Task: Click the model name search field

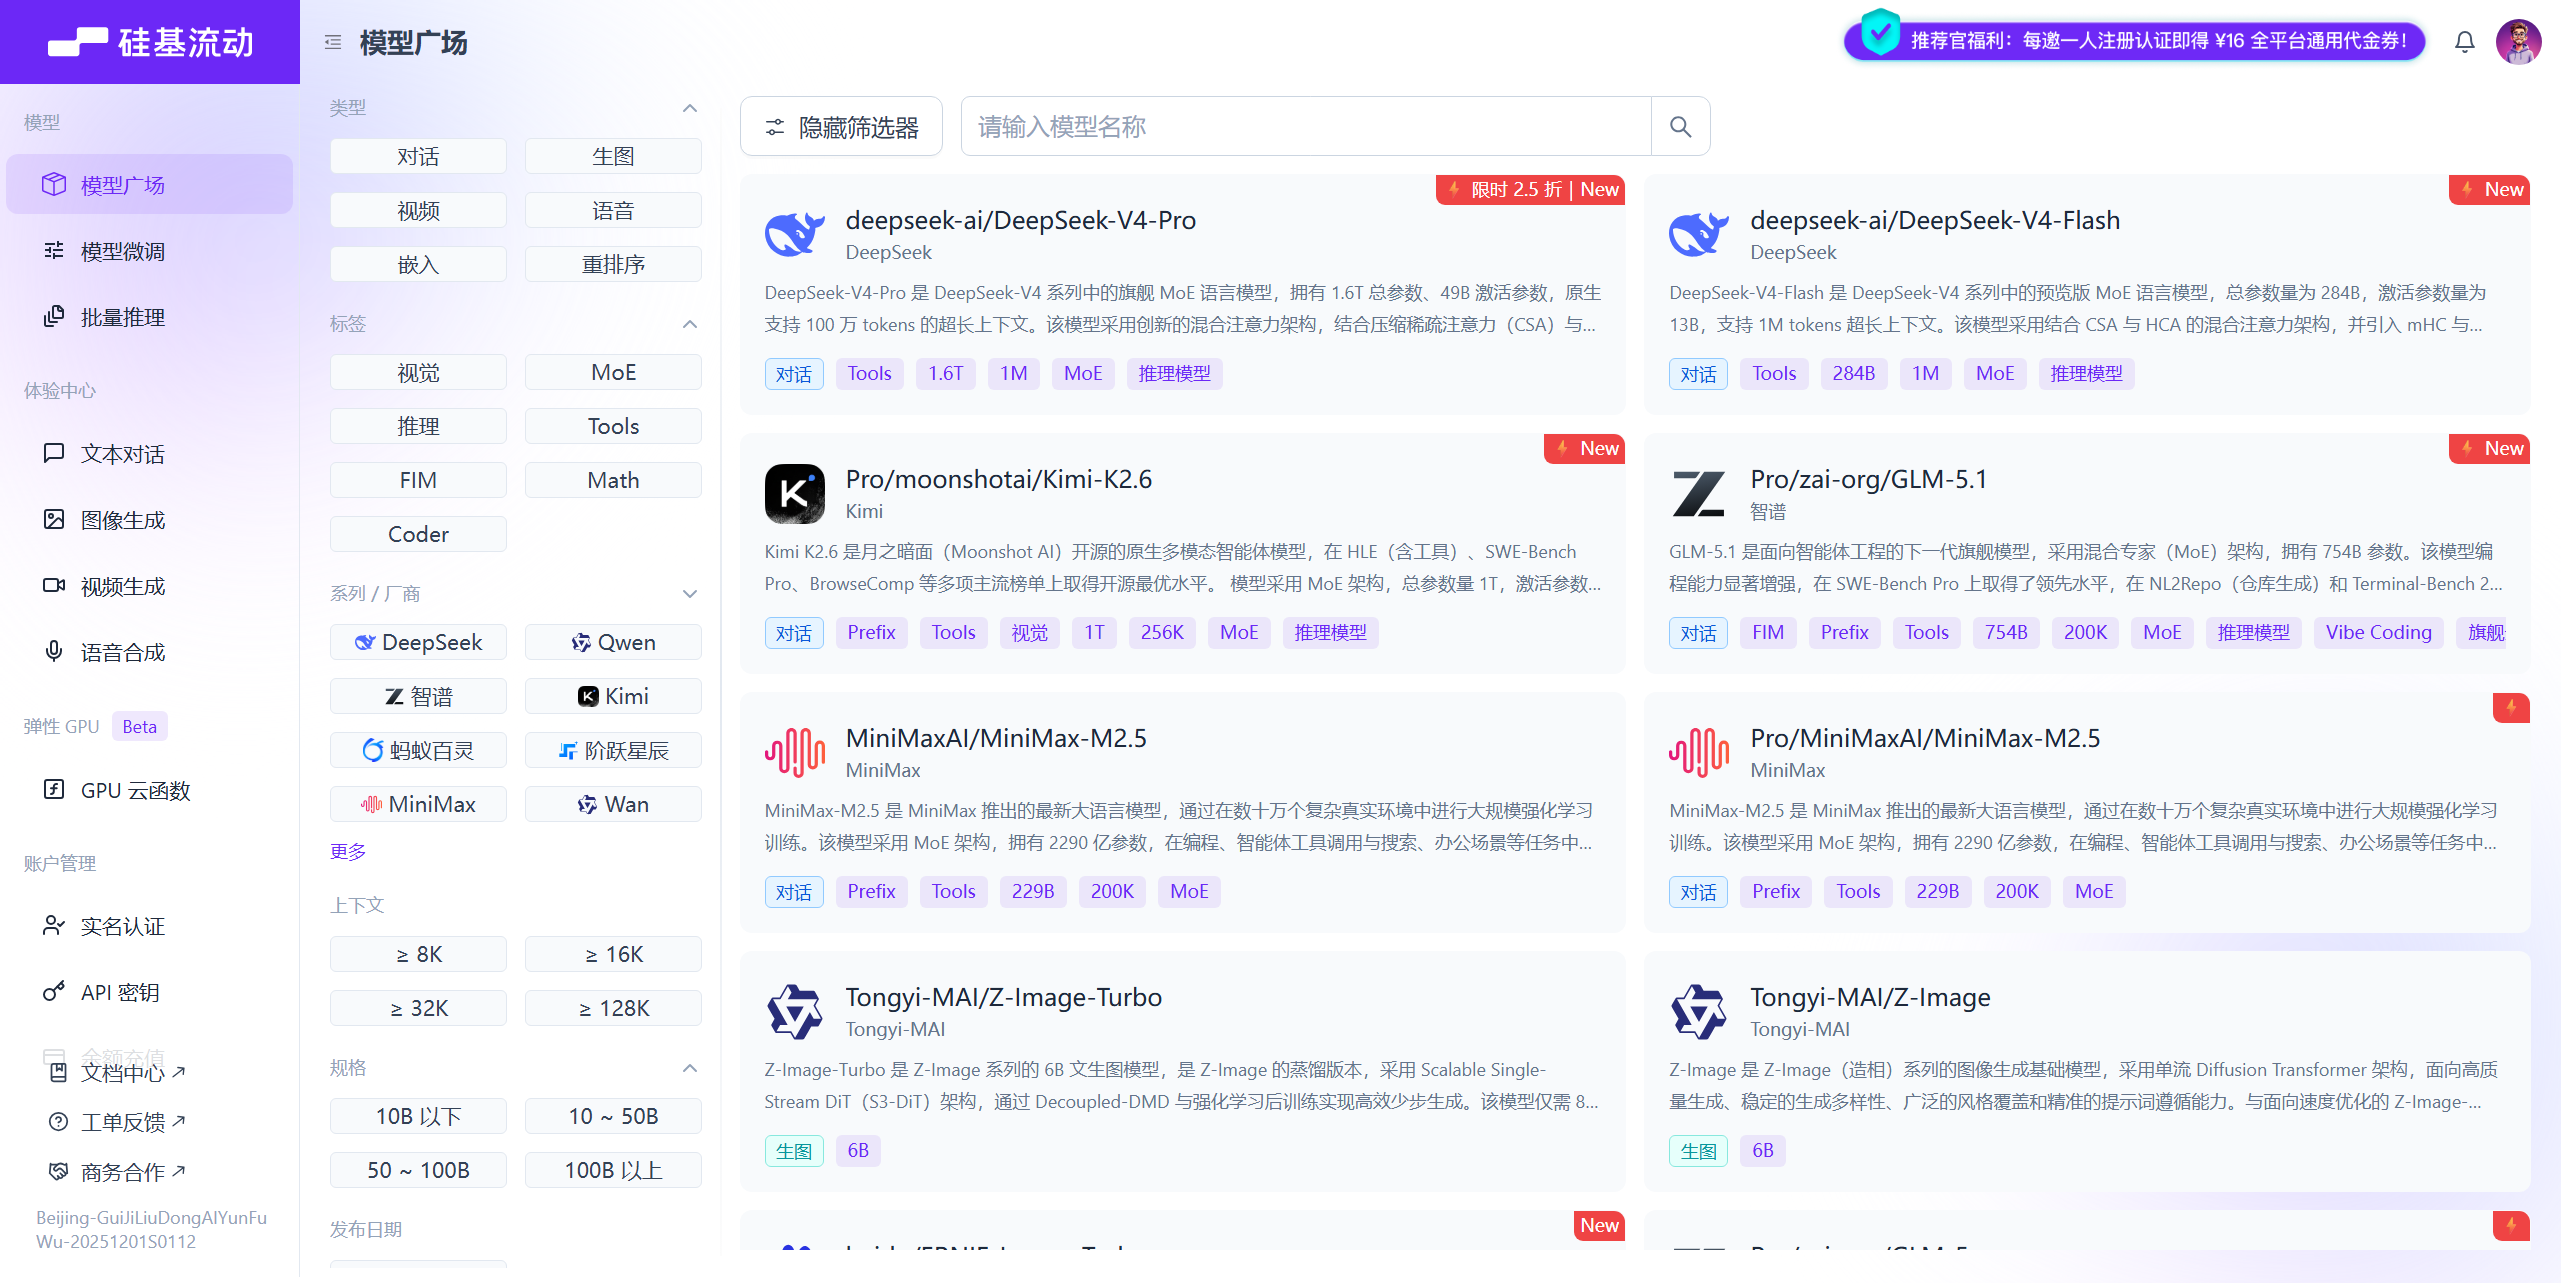Action: pos(1306,127)
